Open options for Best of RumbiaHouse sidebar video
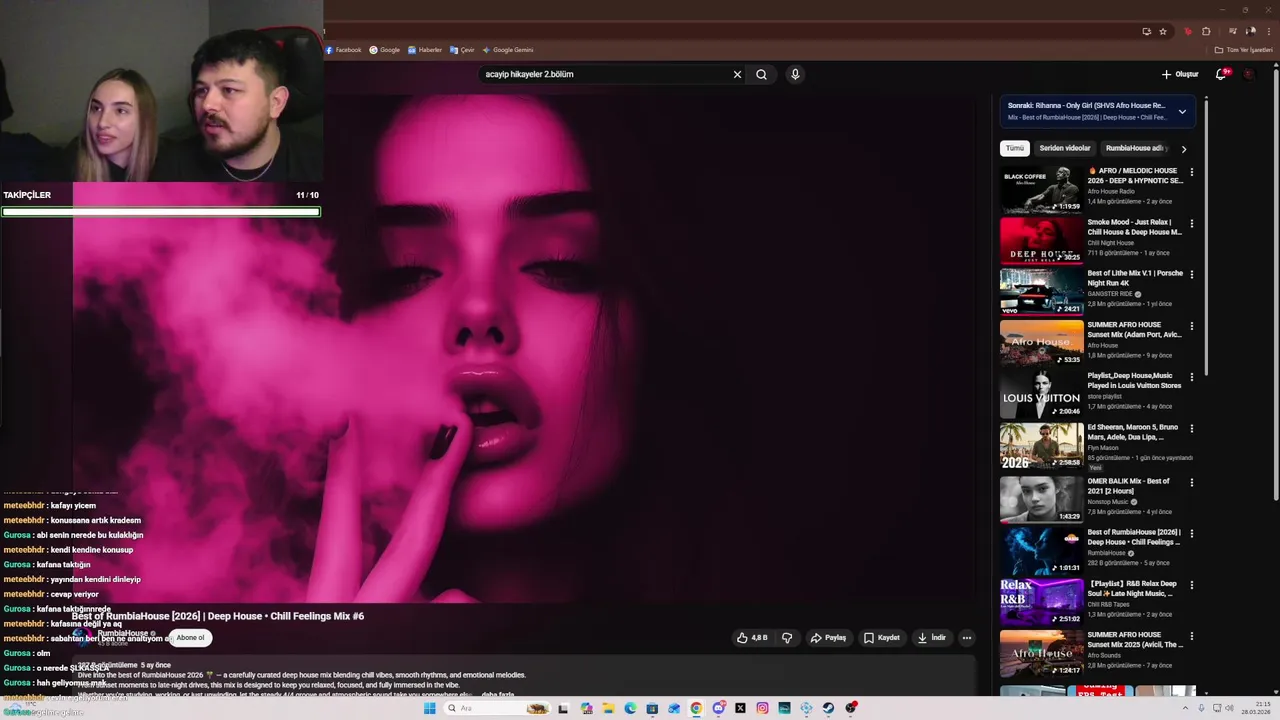This screenshot has width=1280, height=720. [x=1191, y=533]
